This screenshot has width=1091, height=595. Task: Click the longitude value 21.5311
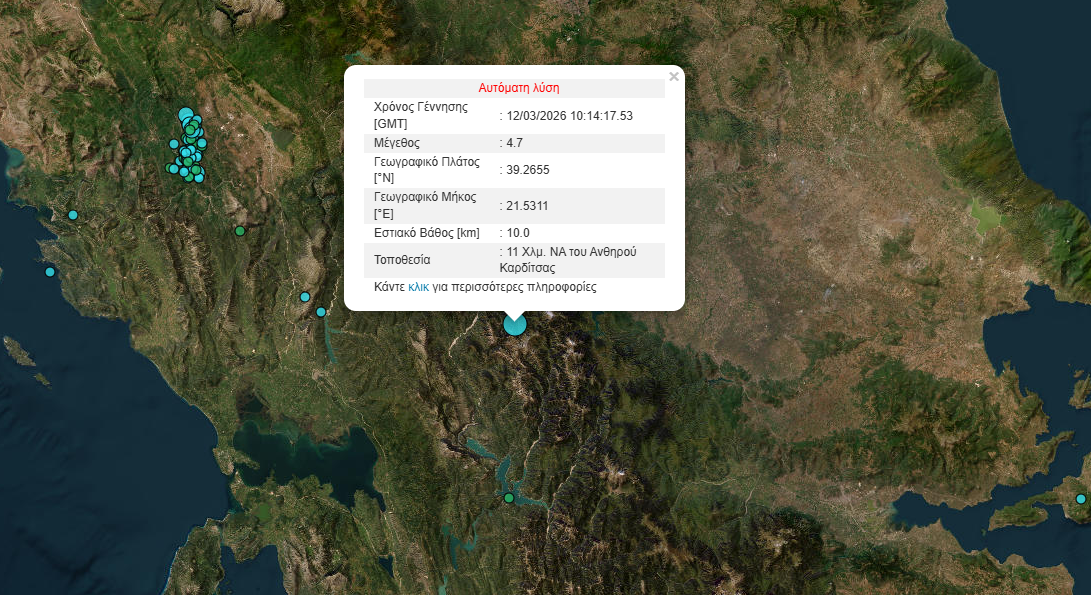[x=527, y=206]
